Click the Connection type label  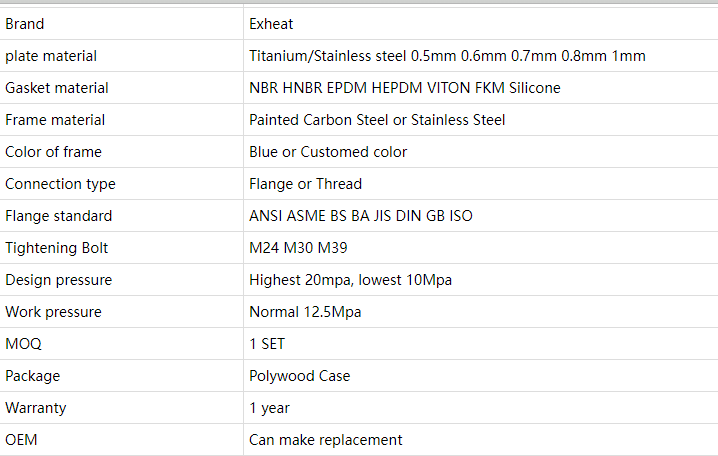(60, 184)
